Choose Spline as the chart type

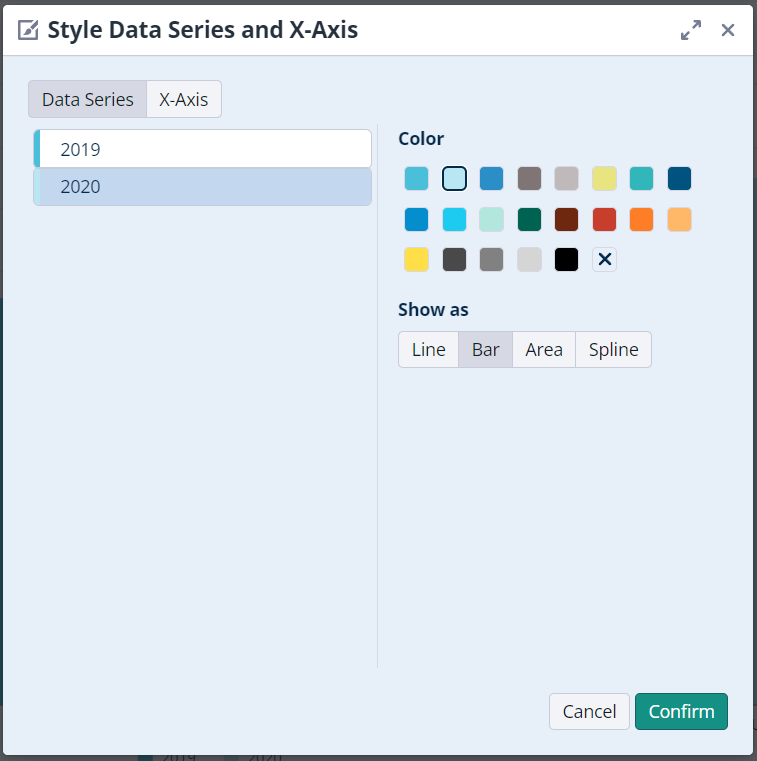point(613,350)
